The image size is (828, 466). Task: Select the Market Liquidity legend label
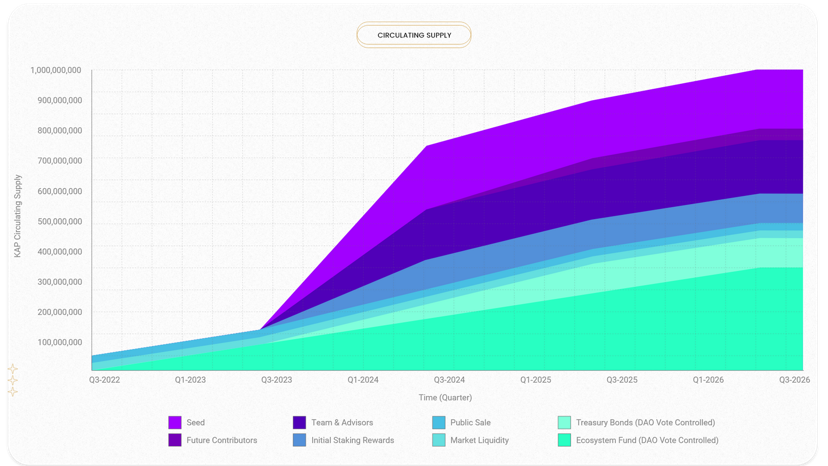point(479,440)
